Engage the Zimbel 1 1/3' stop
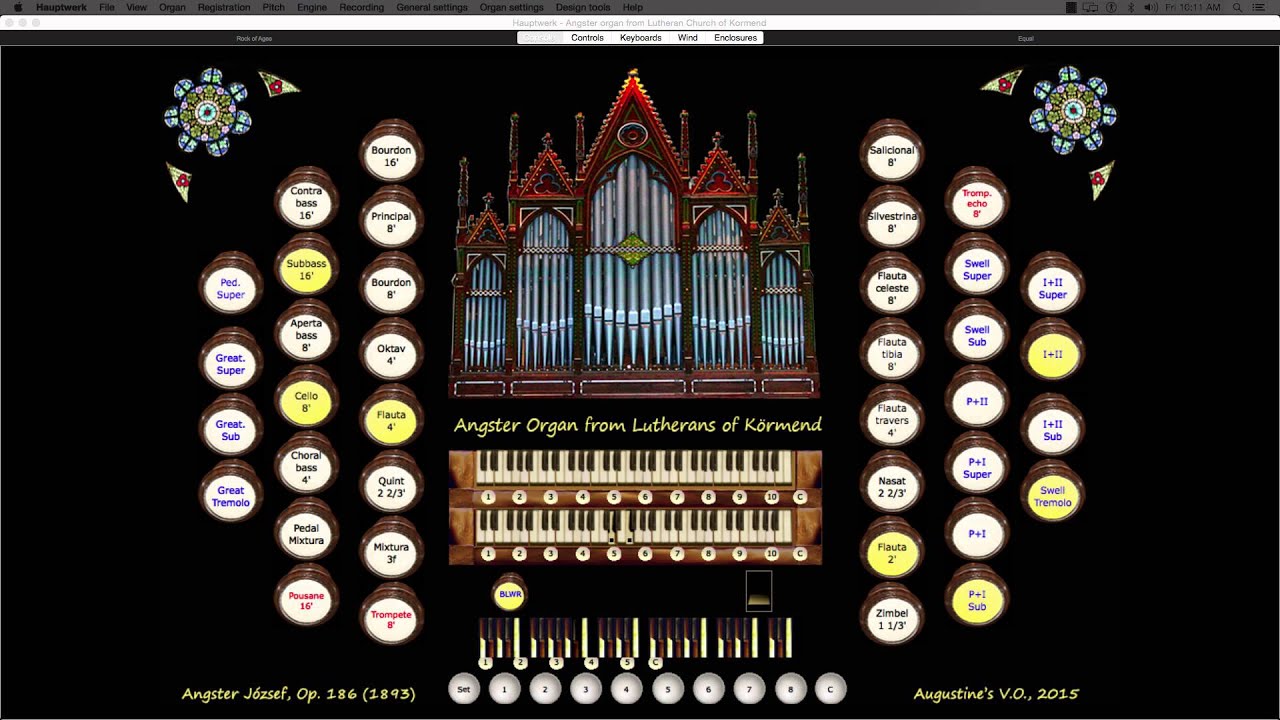Image resolution: width=1280 pixels, height=720 pixels. 891,618
